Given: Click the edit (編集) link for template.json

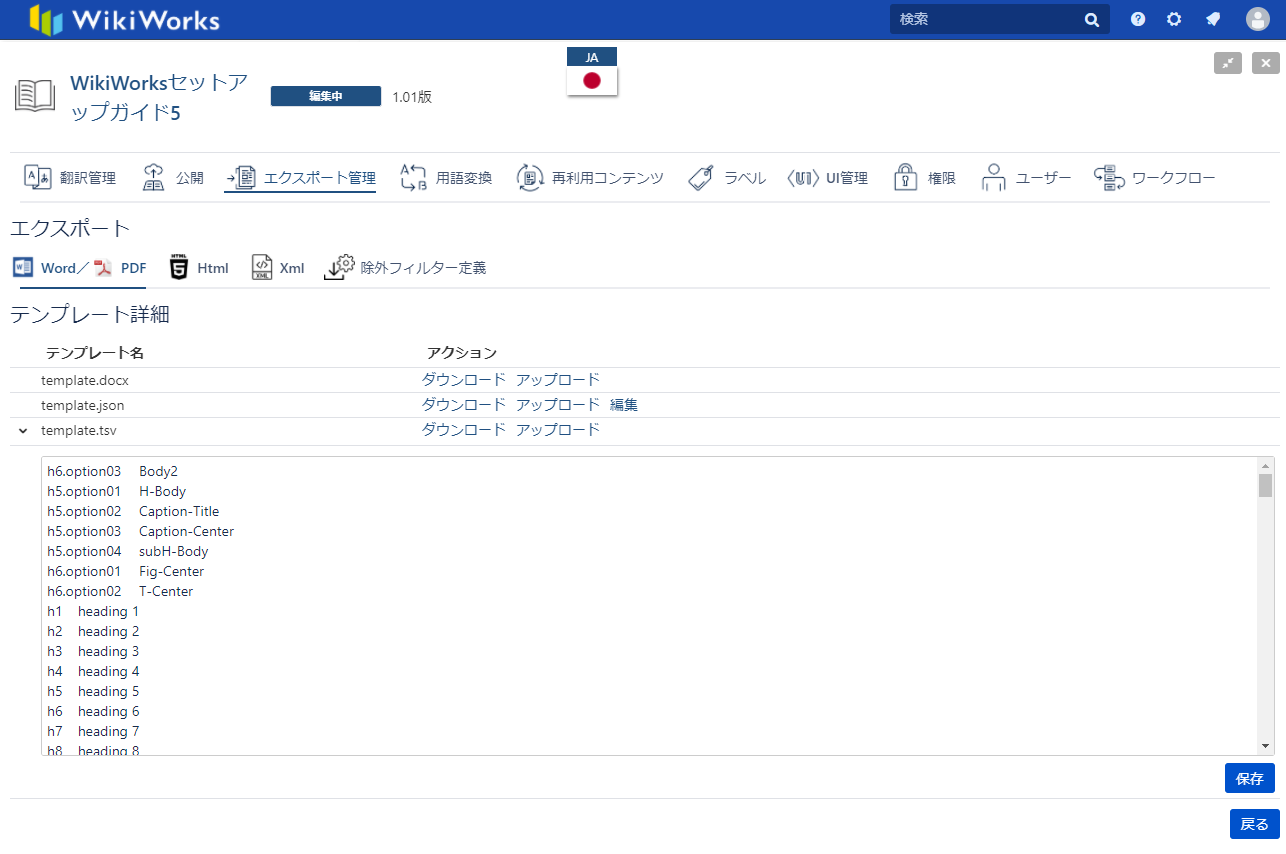Looking at the screenshot, I should point(623,405).
